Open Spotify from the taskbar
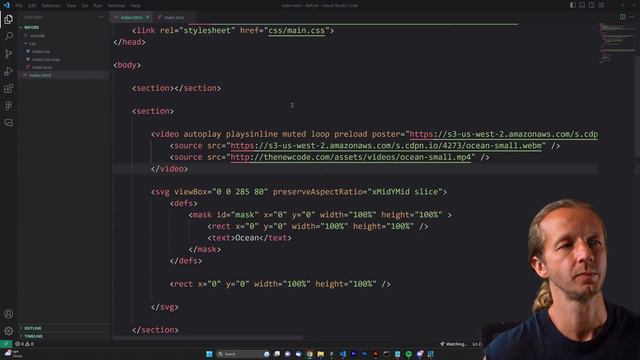 (x=409, y=354)
